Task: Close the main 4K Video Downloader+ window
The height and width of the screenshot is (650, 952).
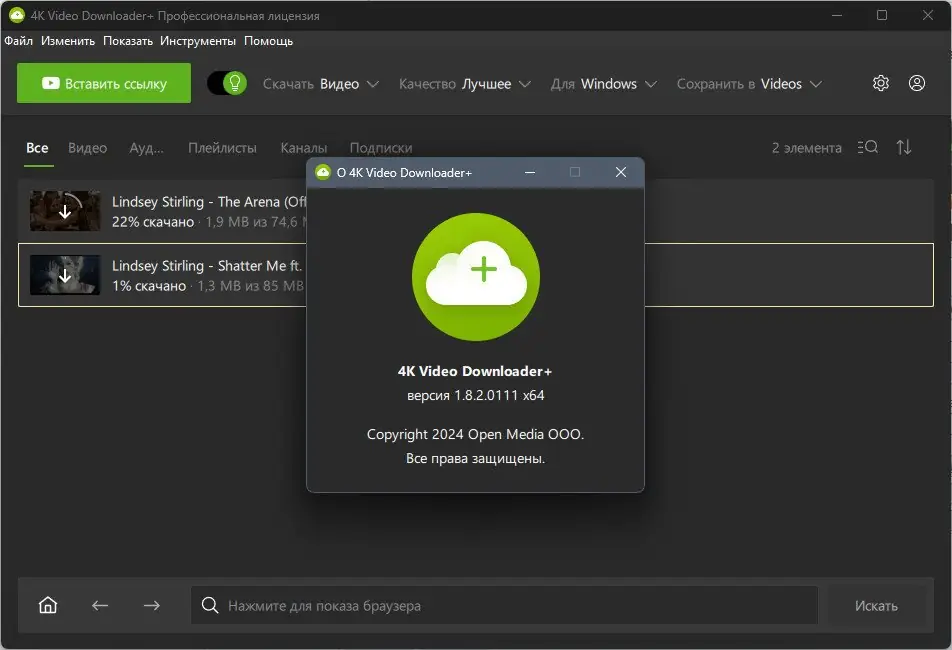Action: [928, 15]
